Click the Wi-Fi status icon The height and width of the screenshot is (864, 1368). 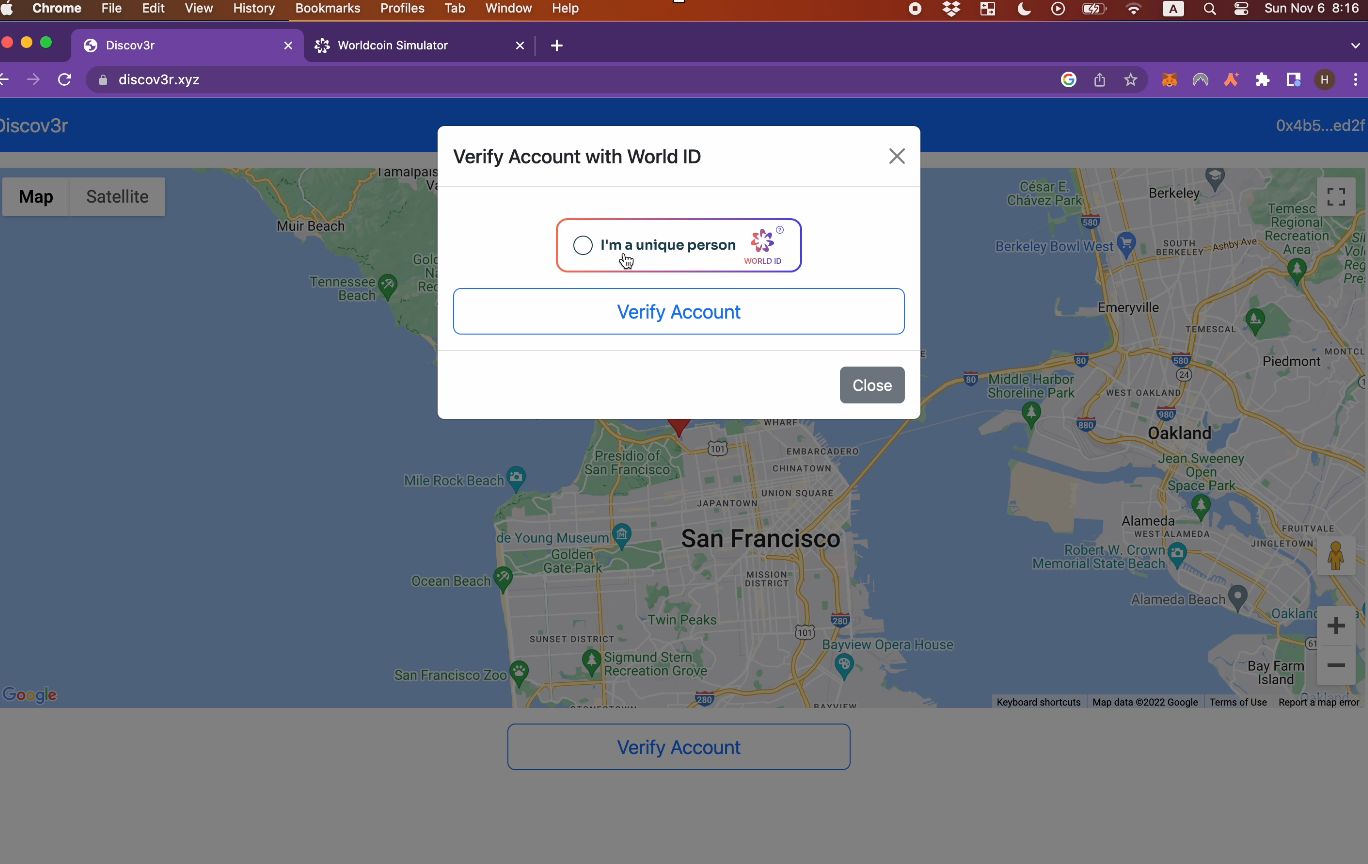(1133, 8)
